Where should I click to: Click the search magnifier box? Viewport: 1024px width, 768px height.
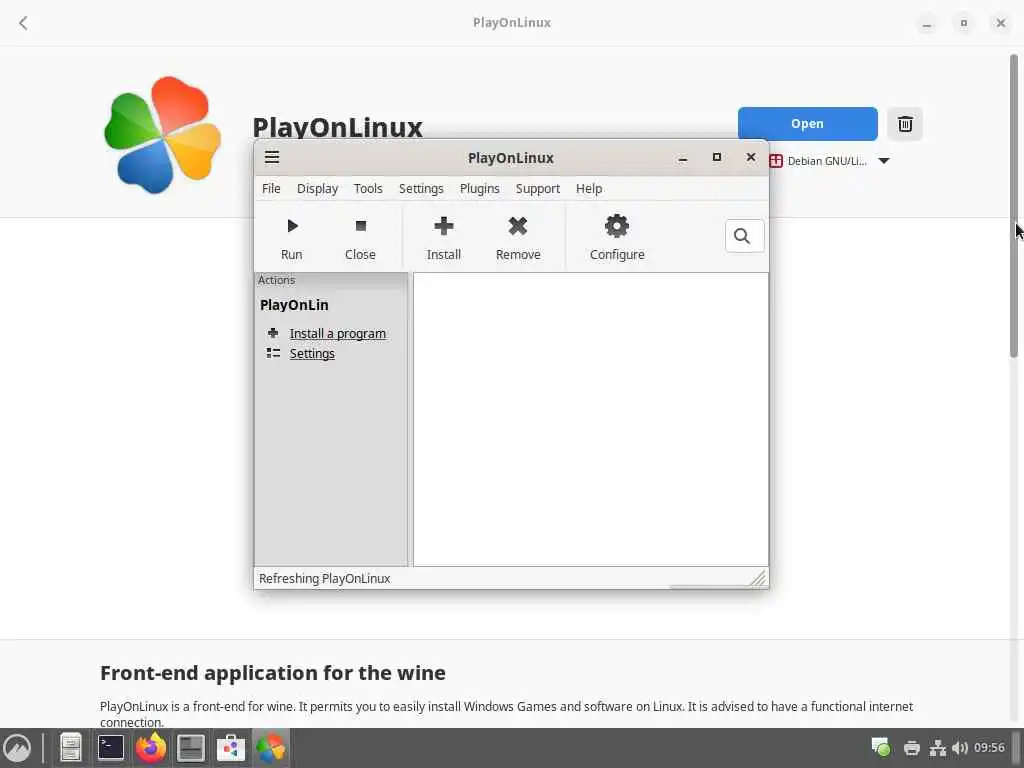[x=744, y=236]
